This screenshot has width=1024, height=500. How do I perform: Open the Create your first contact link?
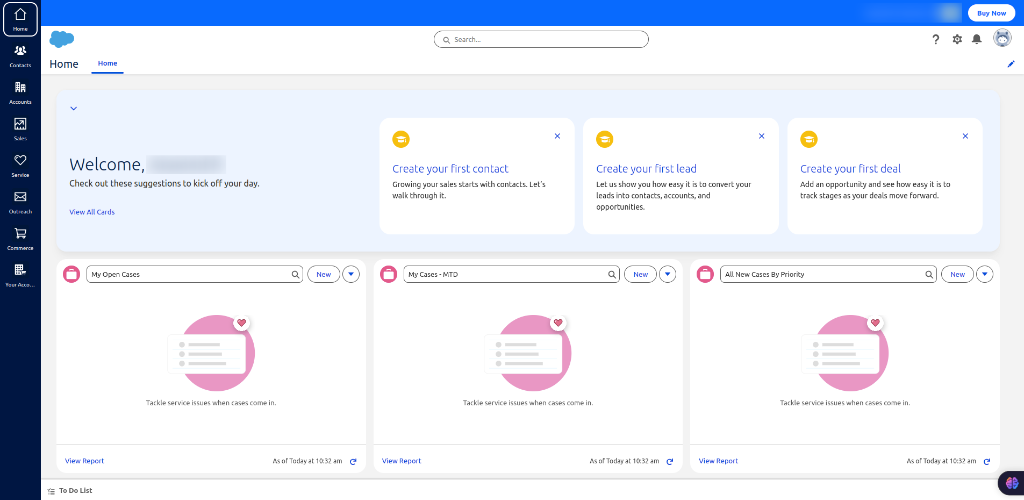pyautogui.click(x=451, y=168)
